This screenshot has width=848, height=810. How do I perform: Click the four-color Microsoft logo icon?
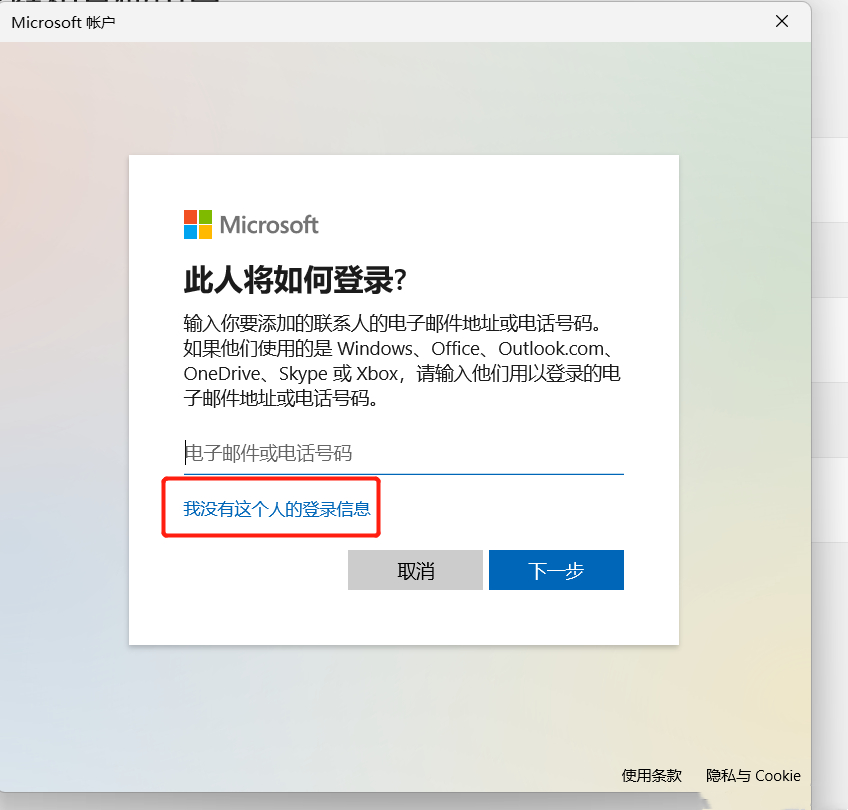click(x=197, y=224)
